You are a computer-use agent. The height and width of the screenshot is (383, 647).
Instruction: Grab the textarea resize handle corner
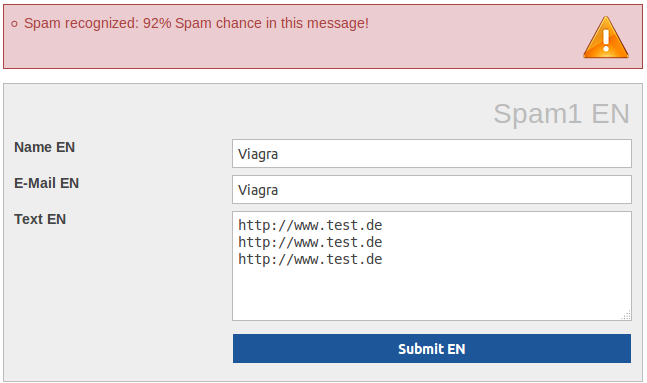pyautogui.click(x=626, y=315)
